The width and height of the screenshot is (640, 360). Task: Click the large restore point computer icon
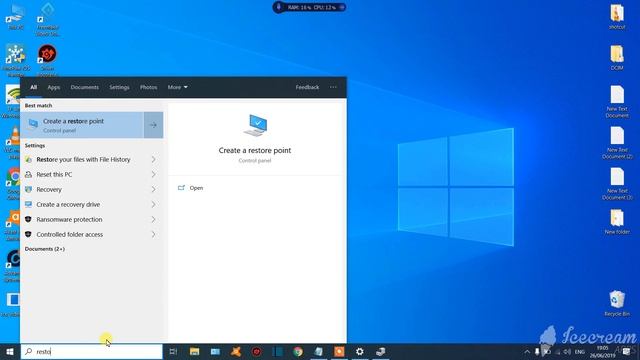255,126
